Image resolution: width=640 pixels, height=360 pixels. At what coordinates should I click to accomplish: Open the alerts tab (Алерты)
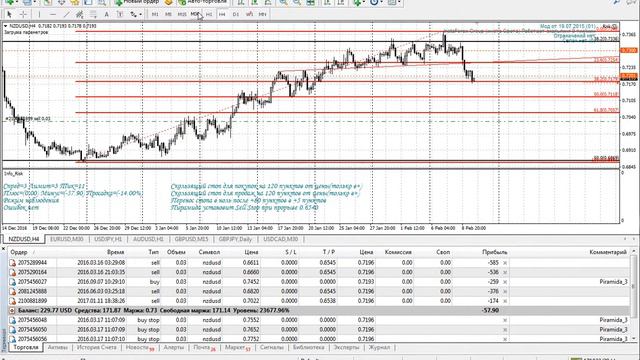173,347
